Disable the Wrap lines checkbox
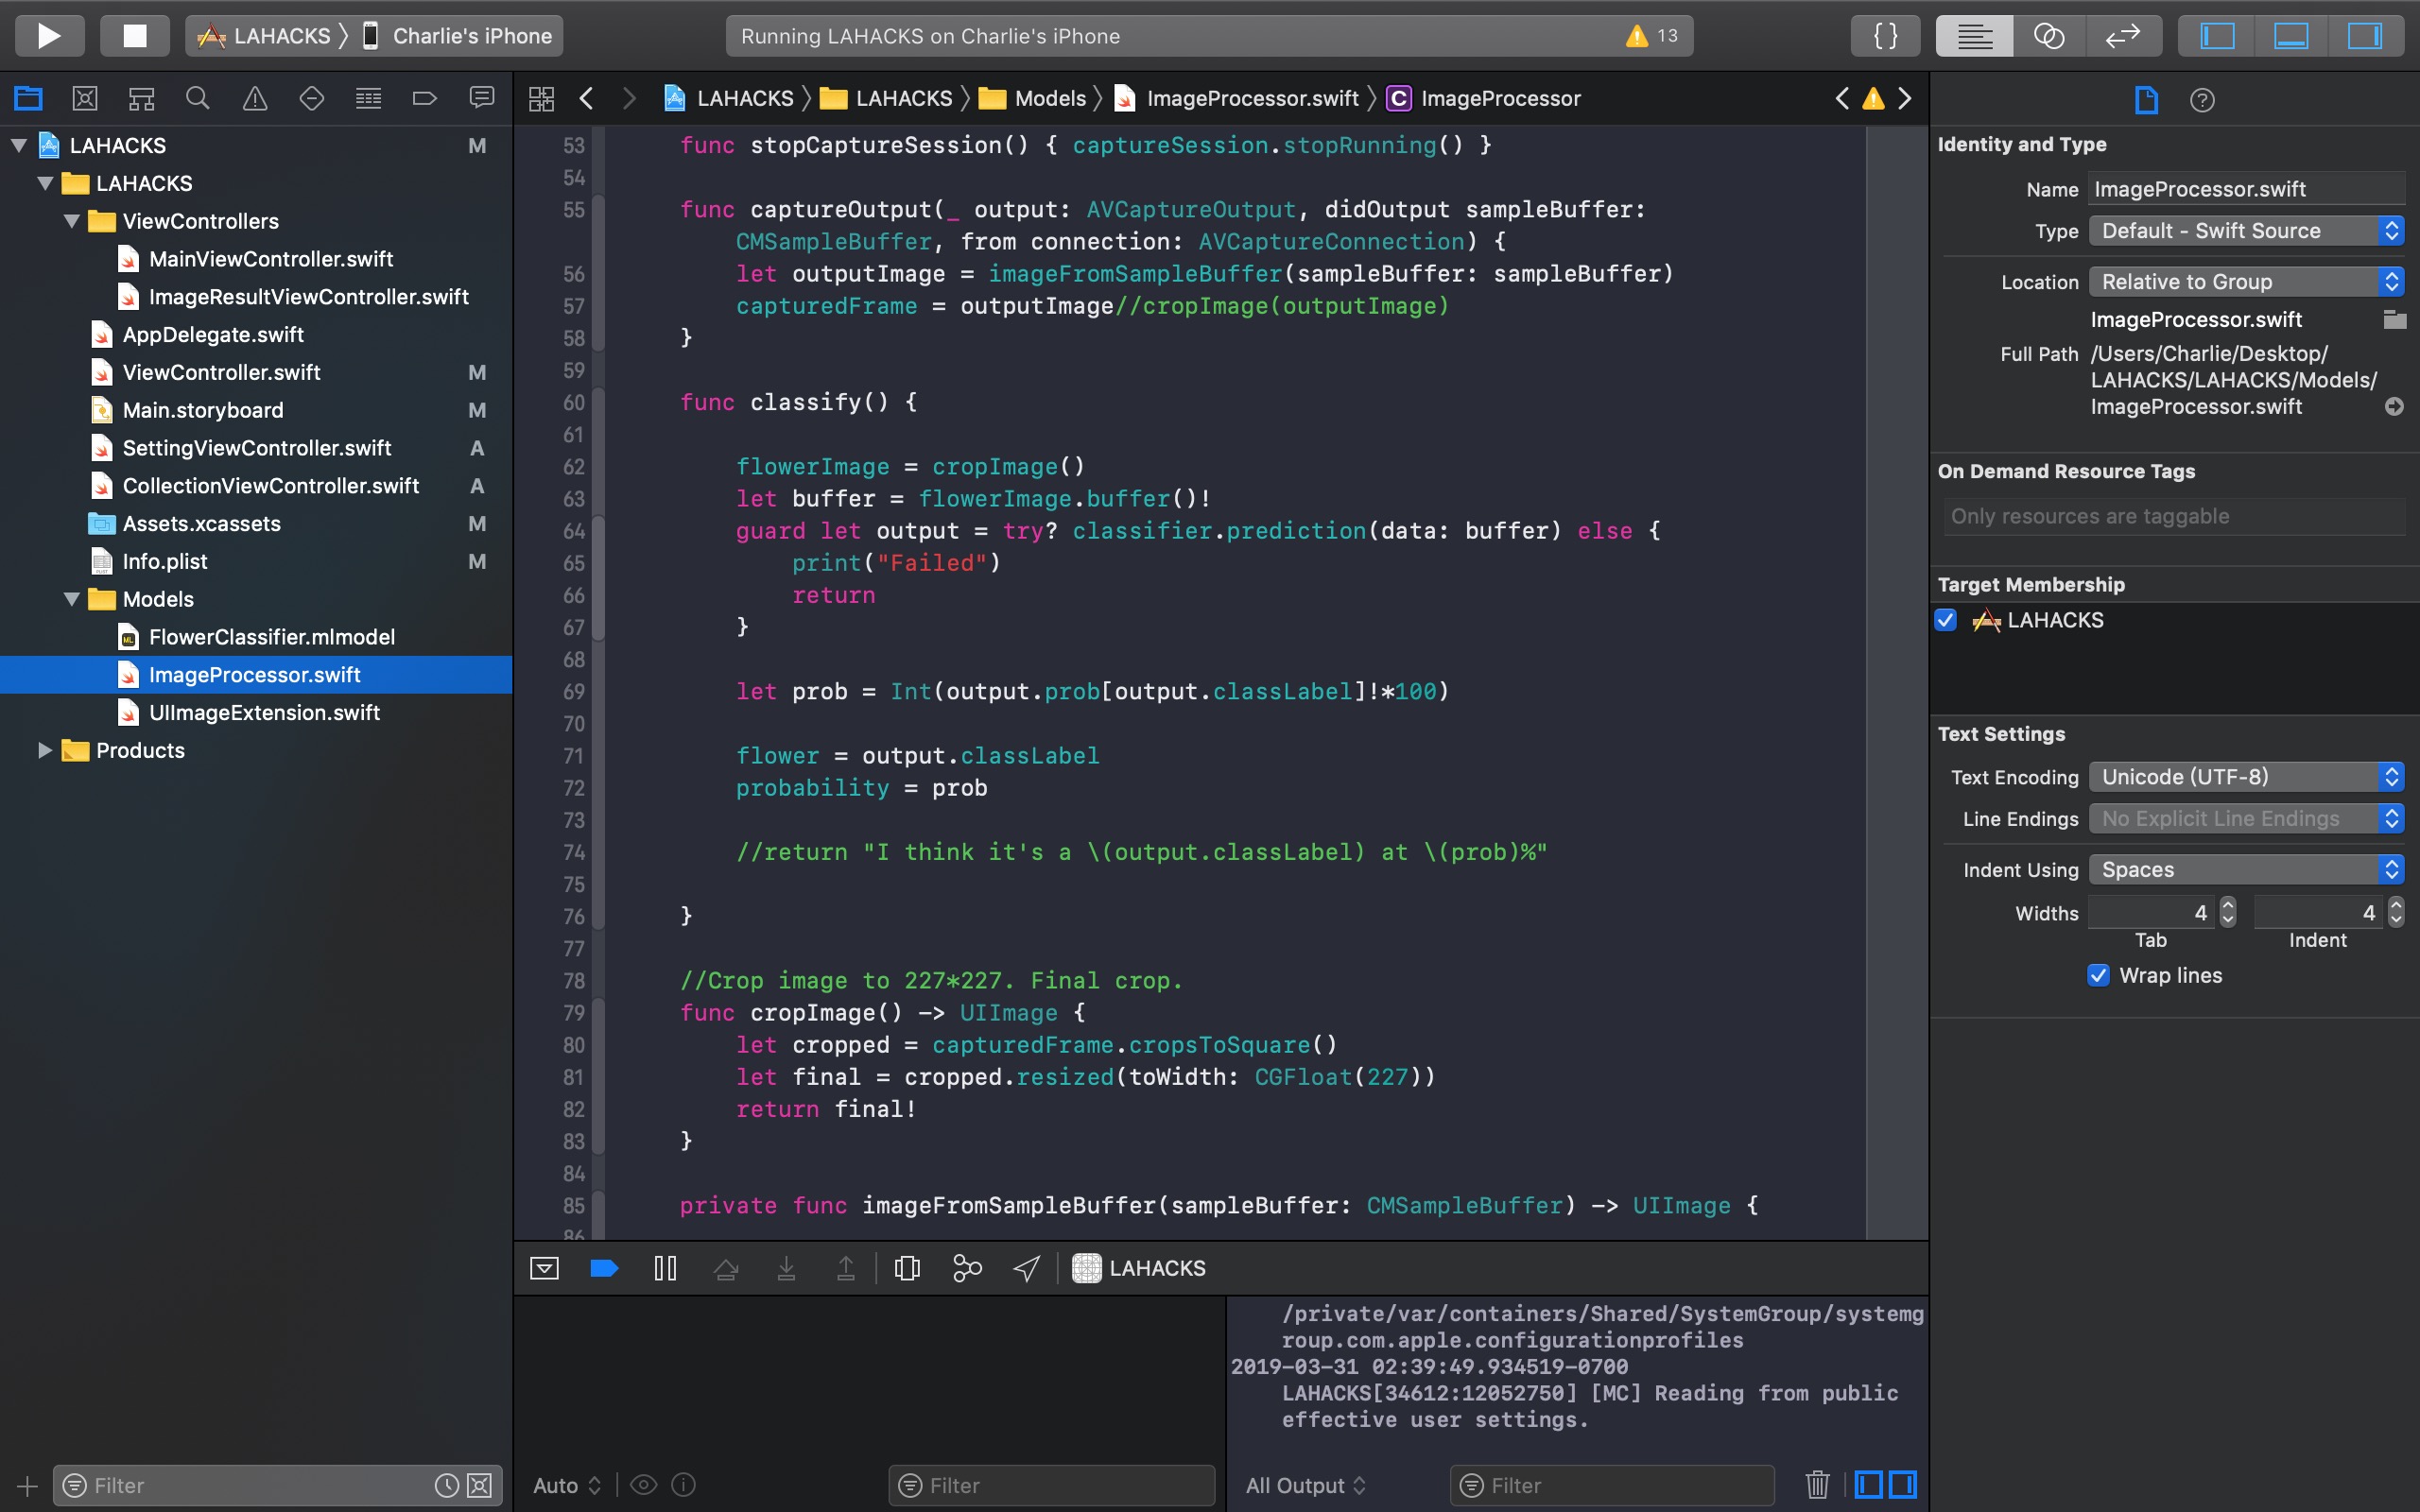2420x1512 pixels. point(2098,975)
